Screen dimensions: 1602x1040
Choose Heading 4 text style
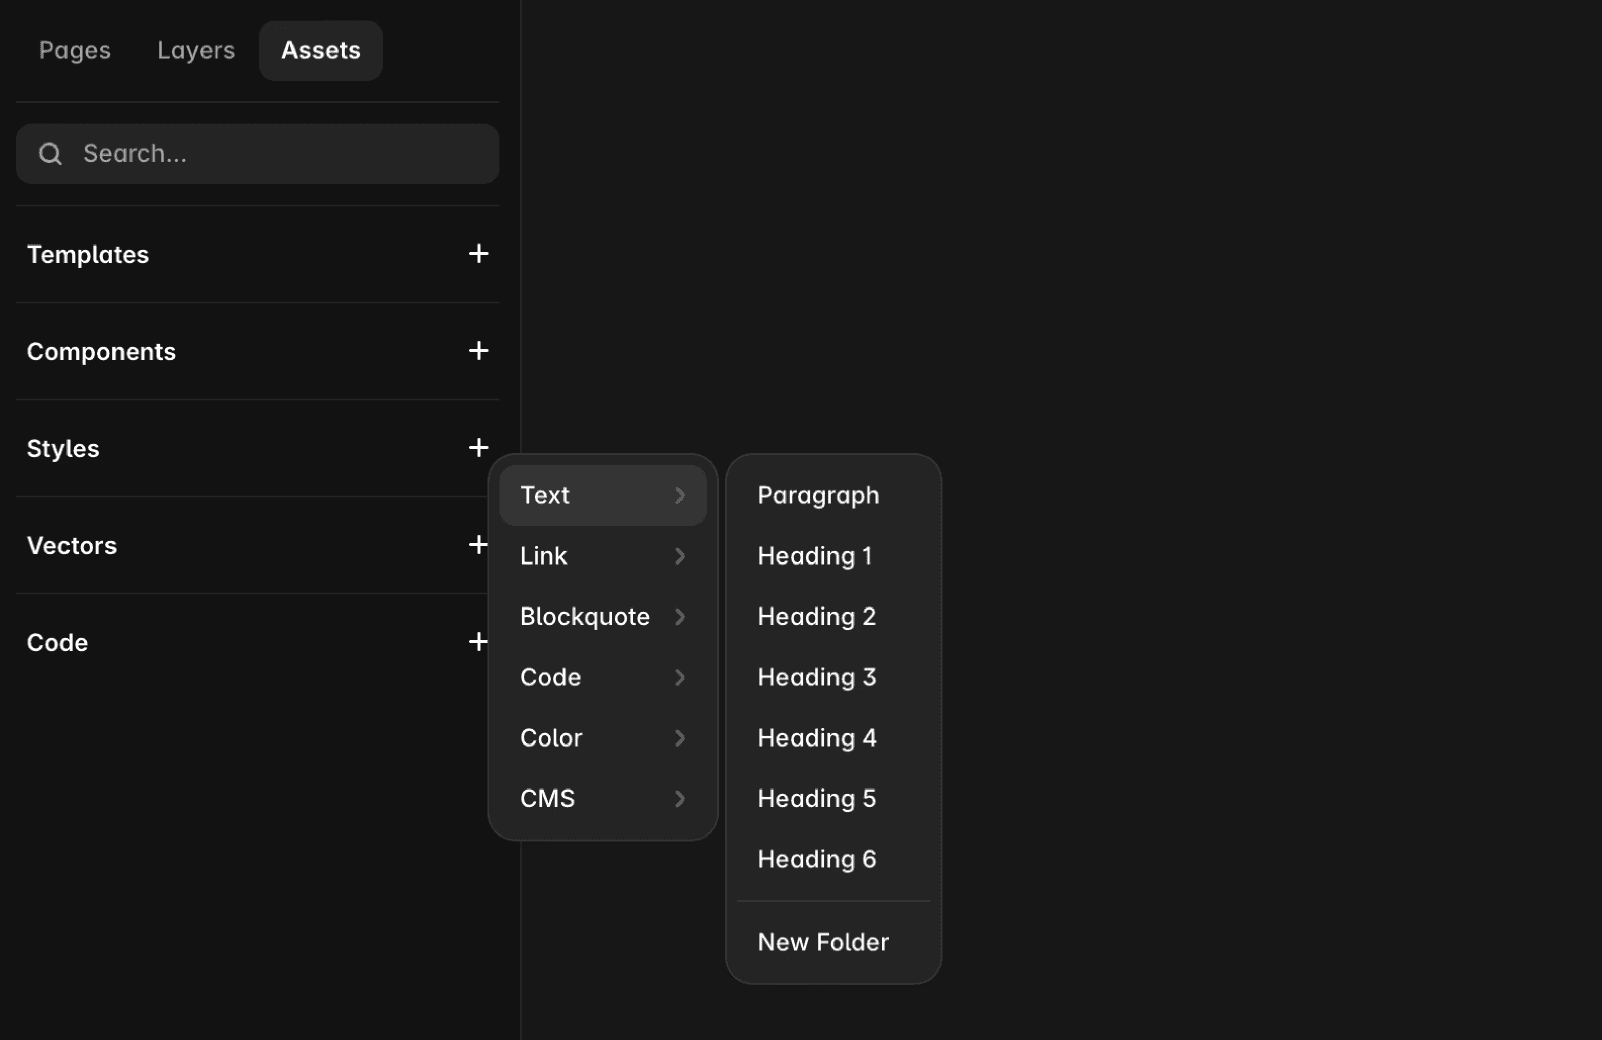pos(833,738)
